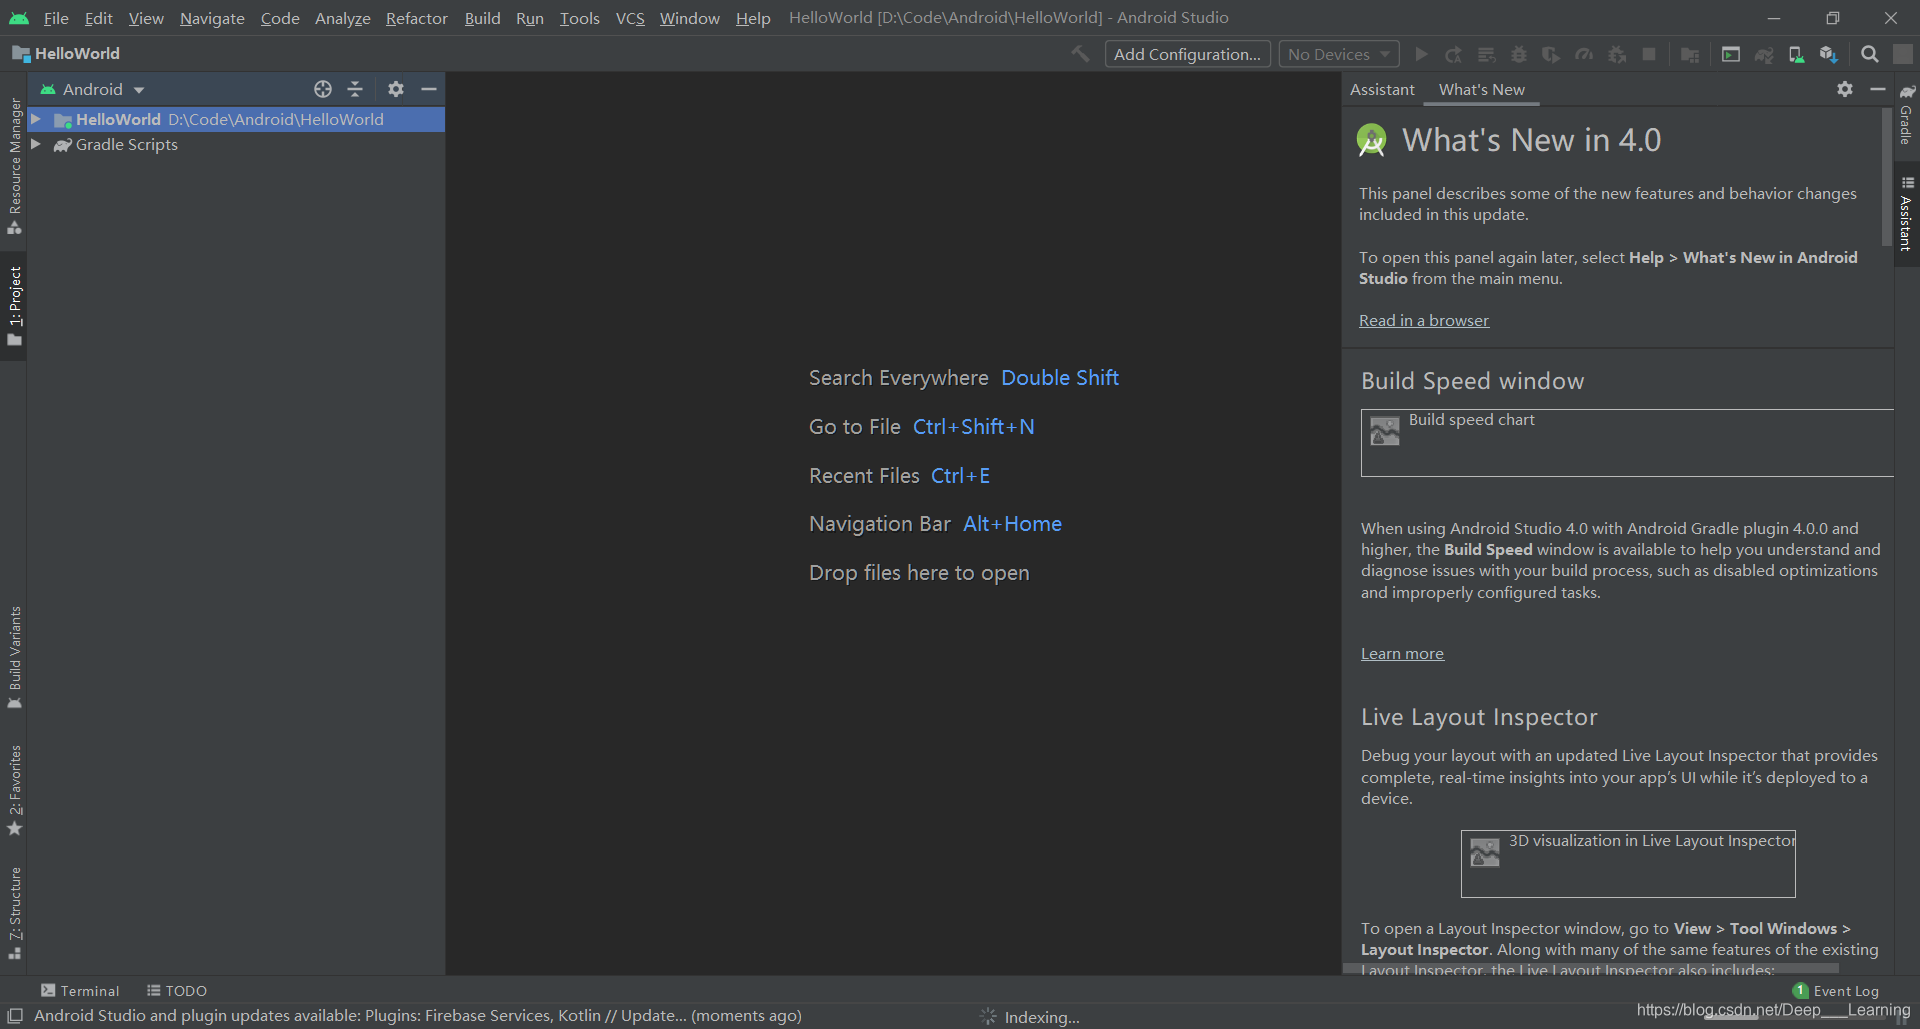Click the tool window toggle icon in status bar corner
The image size is (1920, 1029).
(x=15, y=1016)
